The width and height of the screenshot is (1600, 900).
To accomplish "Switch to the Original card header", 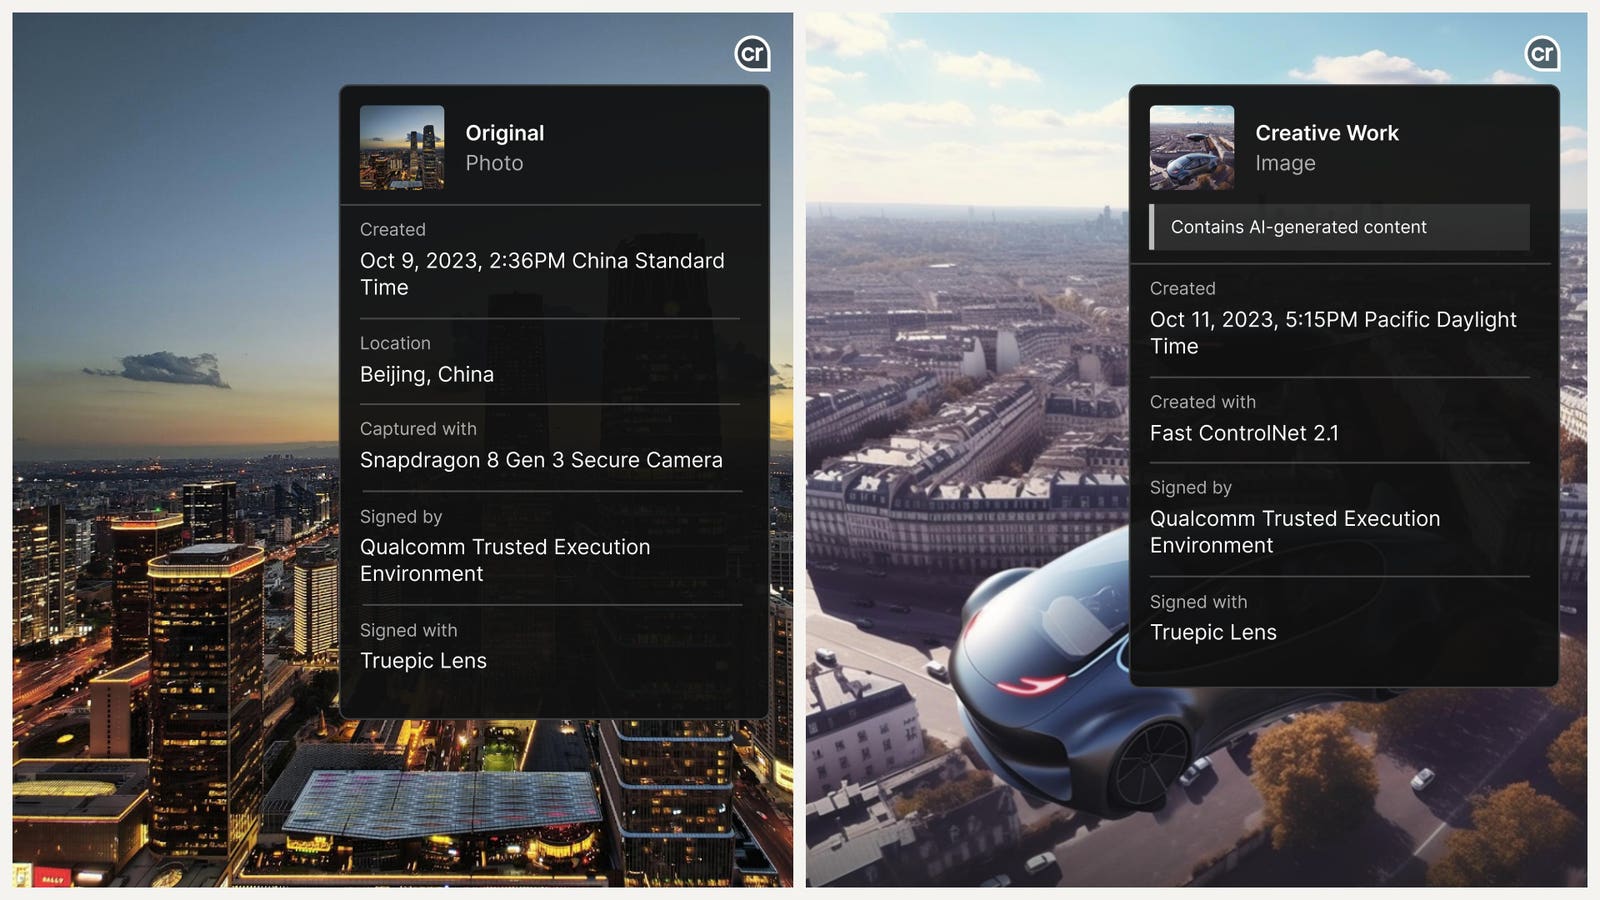I will [505, 132].
